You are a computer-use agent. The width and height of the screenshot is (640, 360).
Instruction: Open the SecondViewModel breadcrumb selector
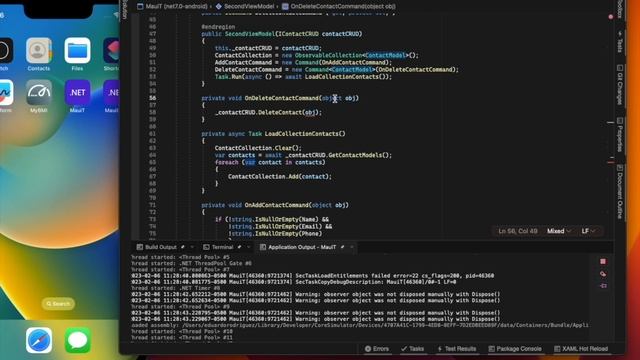coord(244,6)
